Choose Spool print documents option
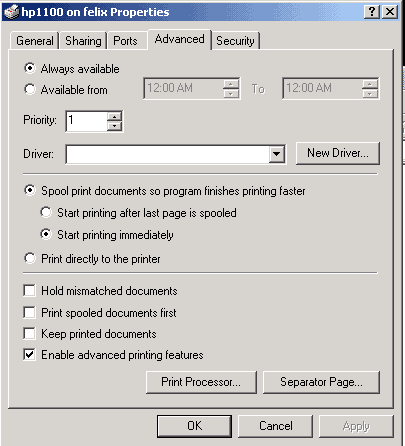The width and height of the screenshot is (405, 446). point(30,190)
